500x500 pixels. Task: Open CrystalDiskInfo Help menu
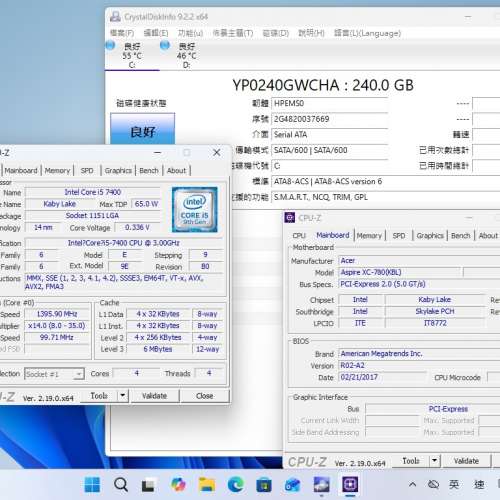tap(311, 33)
